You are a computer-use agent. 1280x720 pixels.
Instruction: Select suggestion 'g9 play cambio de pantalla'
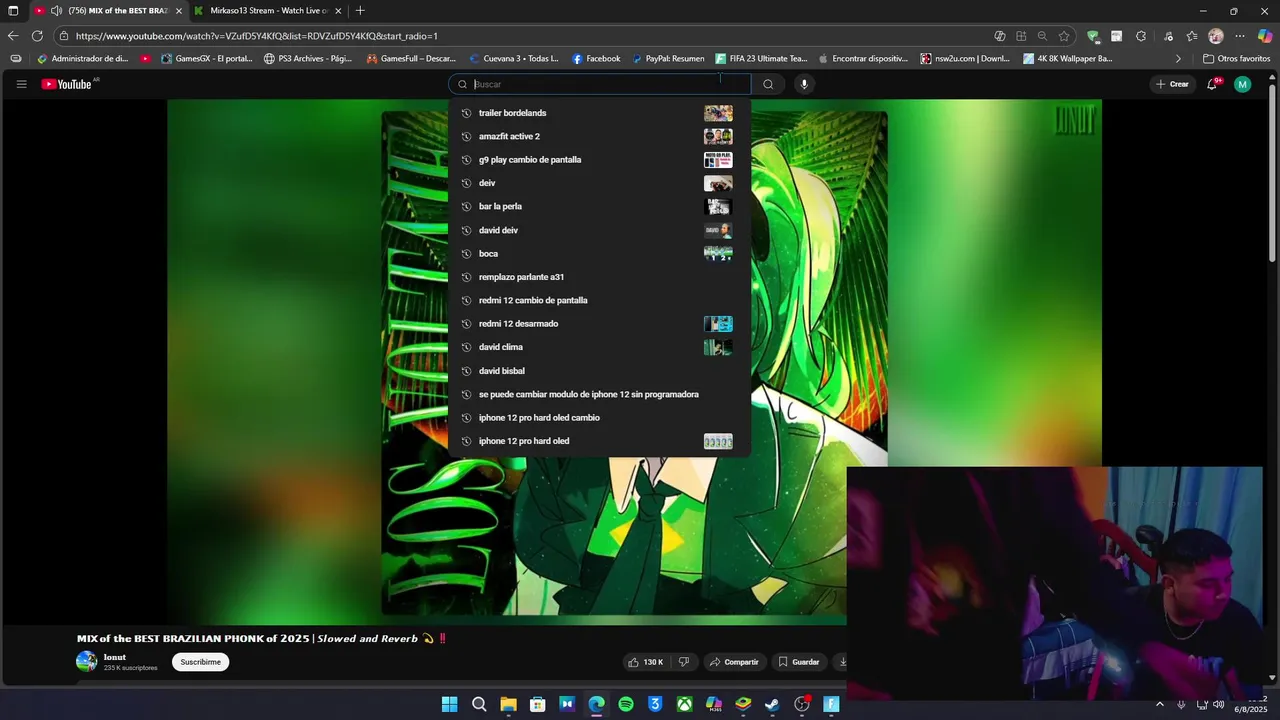(599, 160)
